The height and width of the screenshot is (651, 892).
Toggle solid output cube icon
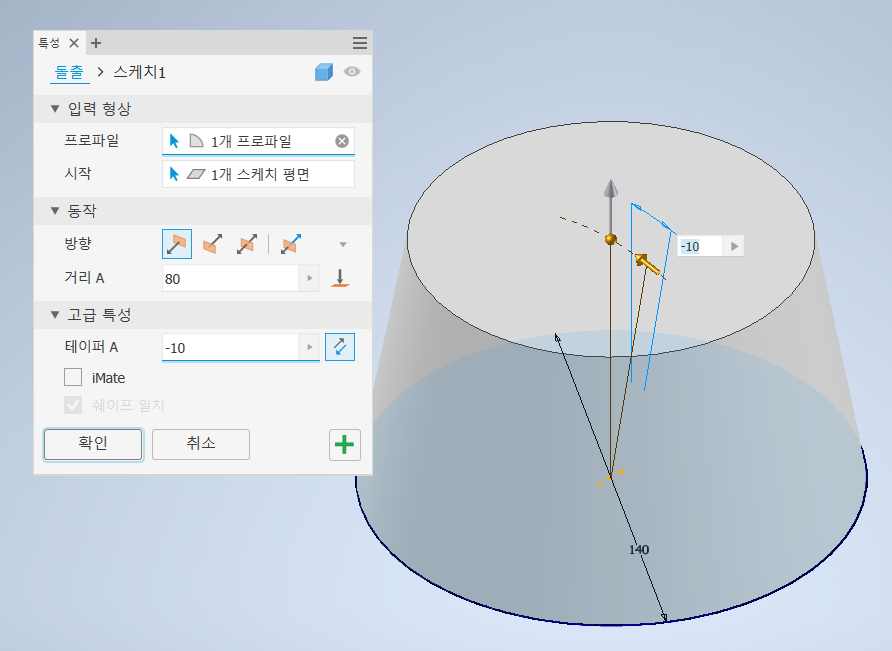coord(324,72)
